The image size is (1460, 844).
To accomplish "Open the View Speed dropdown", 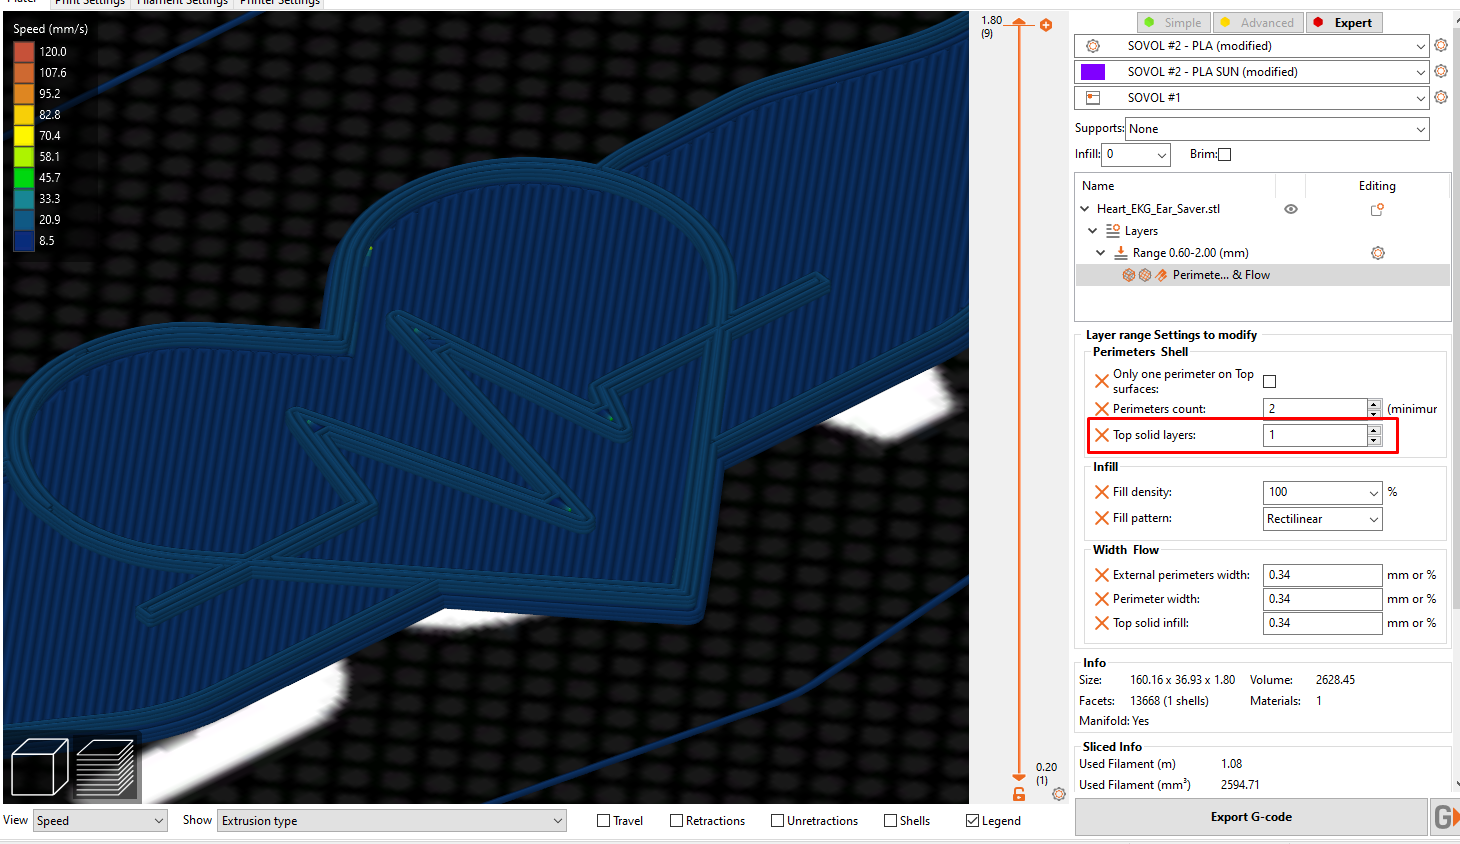I will click(x=100, y=821).
